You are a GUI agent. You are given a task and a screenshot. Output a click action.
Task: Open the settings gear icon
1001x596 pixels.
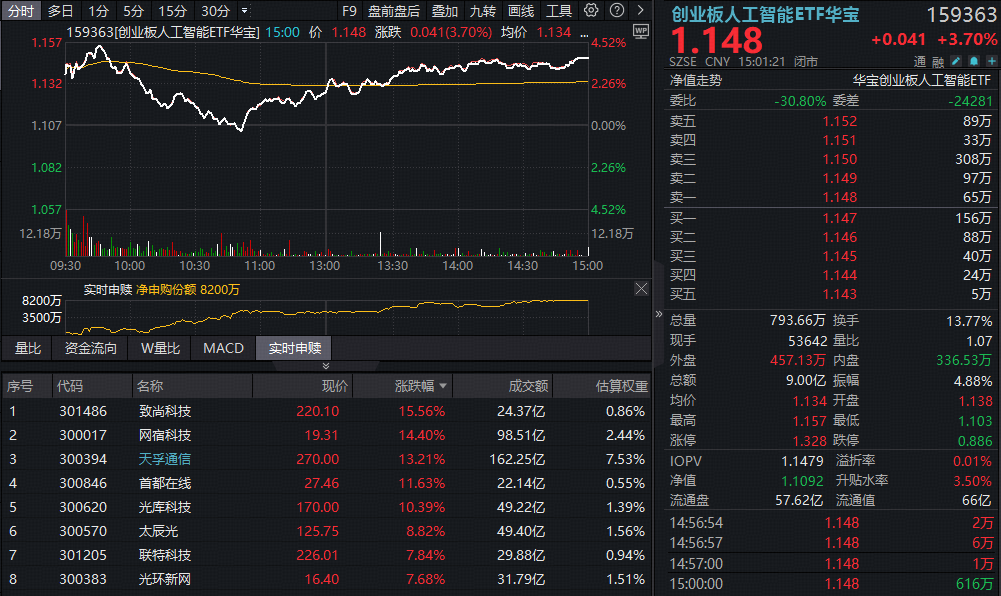coord(591,11)
